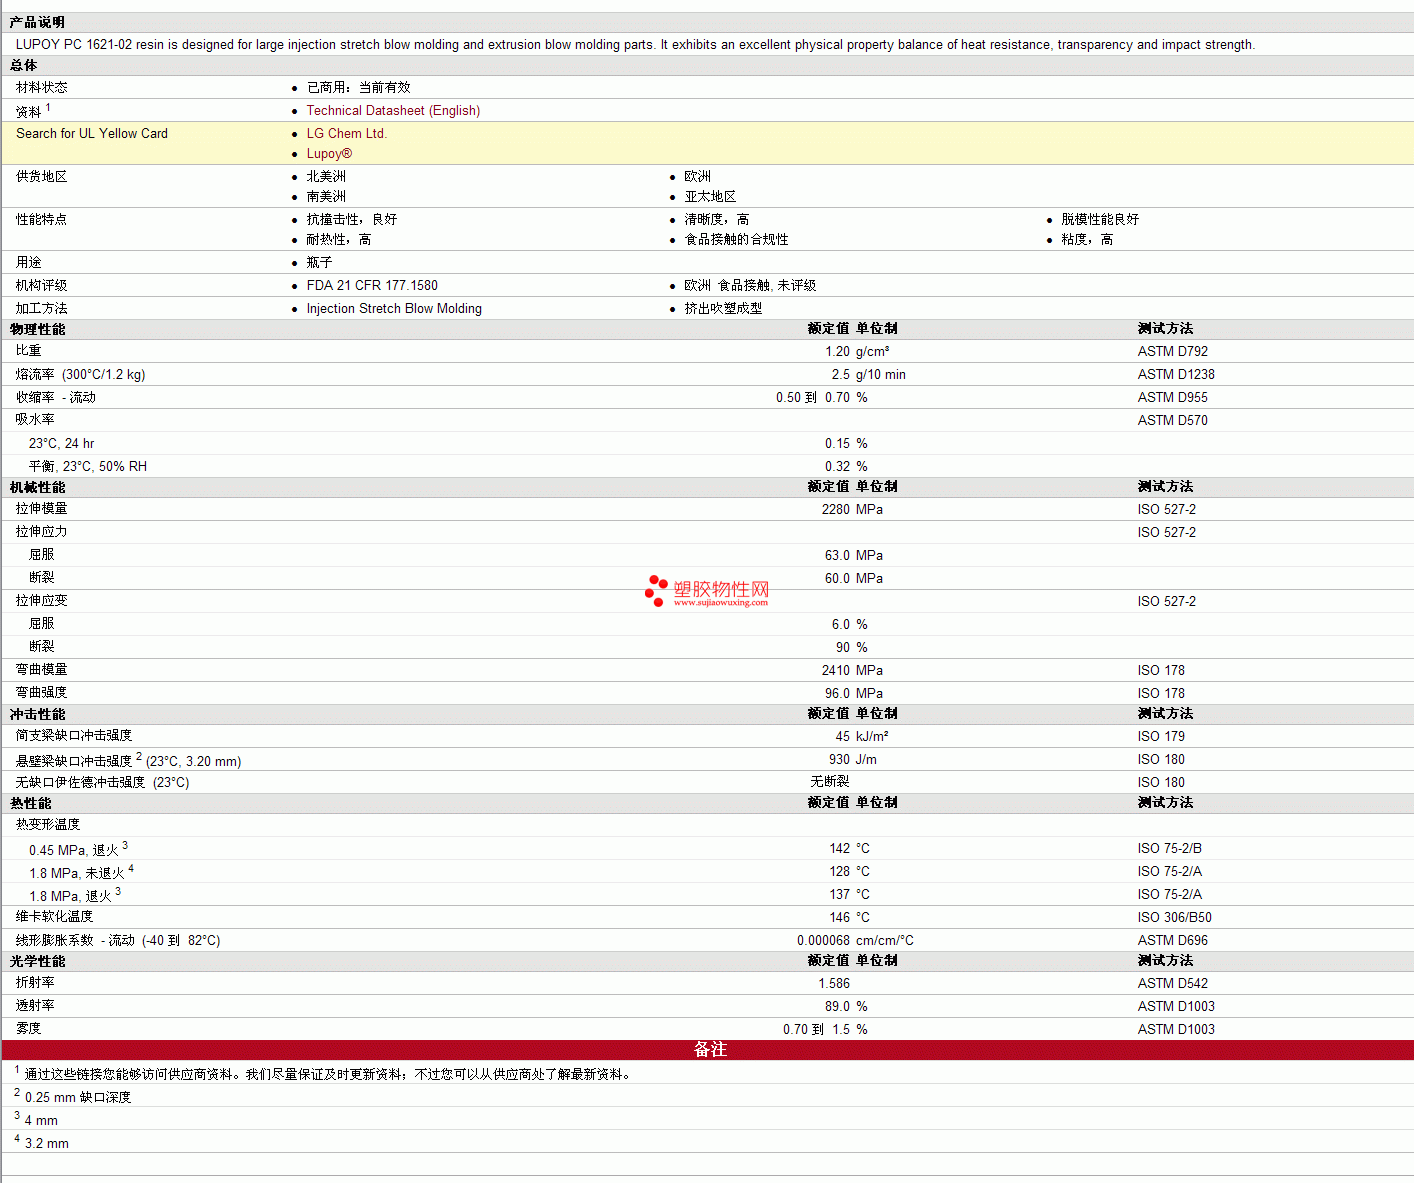Select the 'ASTM D792' test method
This screenshot has height=1183, width=1414.
[x=1172, y=352]
